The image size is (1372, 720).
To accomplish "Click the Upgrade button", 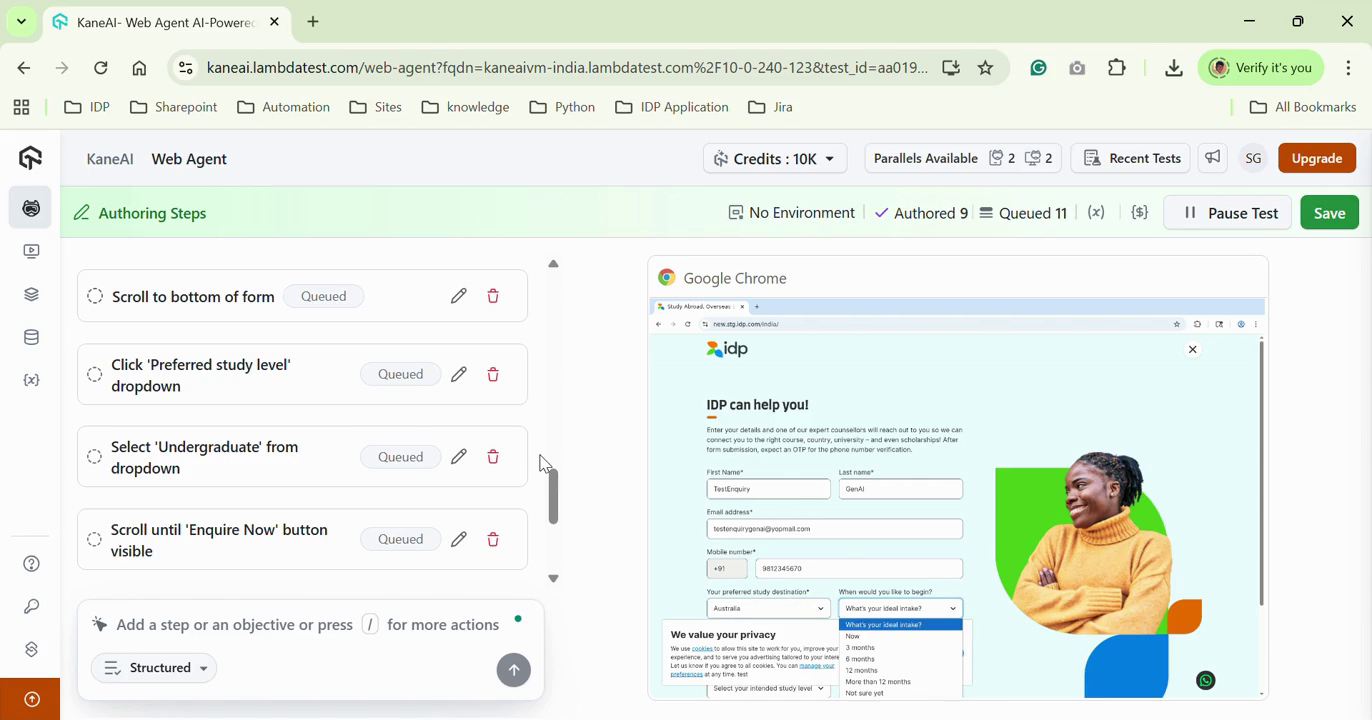I will coord(1317,158).
